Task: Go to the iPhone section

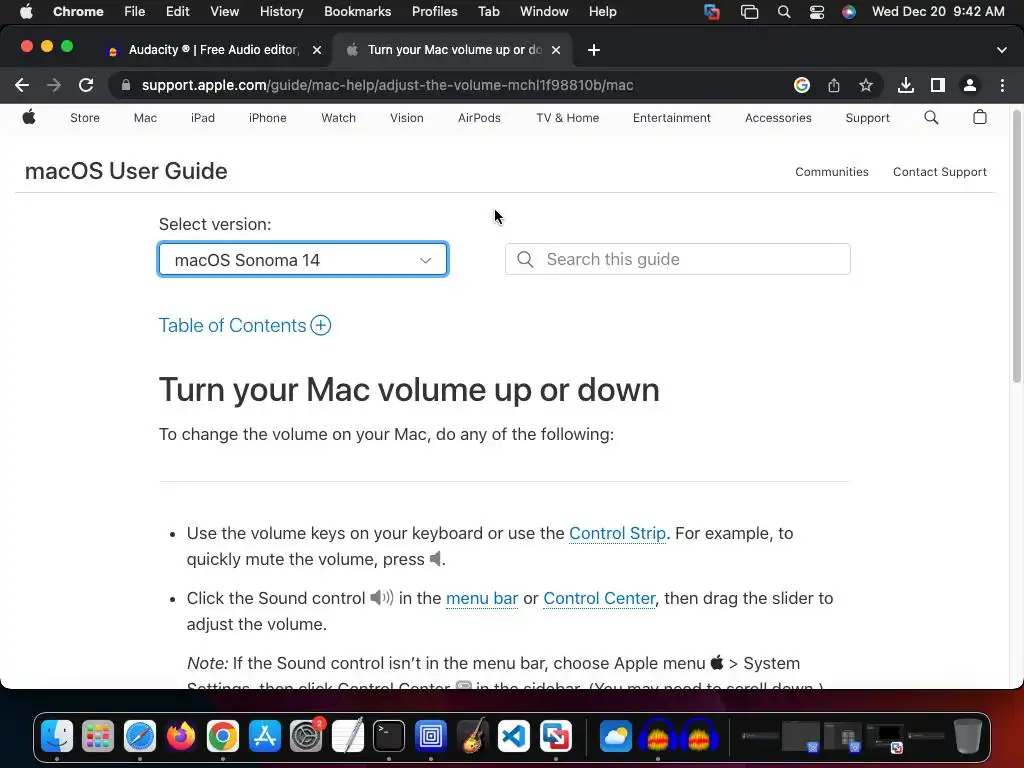Action: [267, 118]
